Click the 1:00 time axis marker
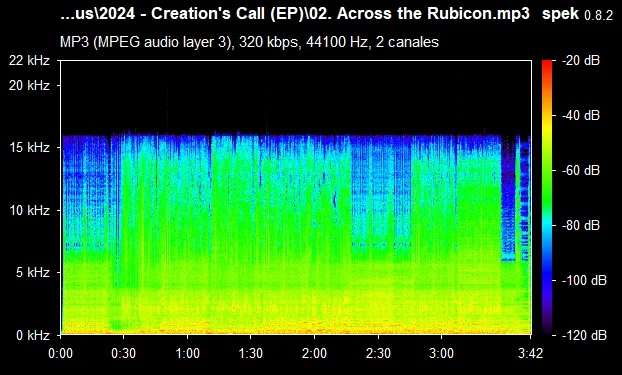The height and width of the screenshot is (375, 622). click(187, 353)
